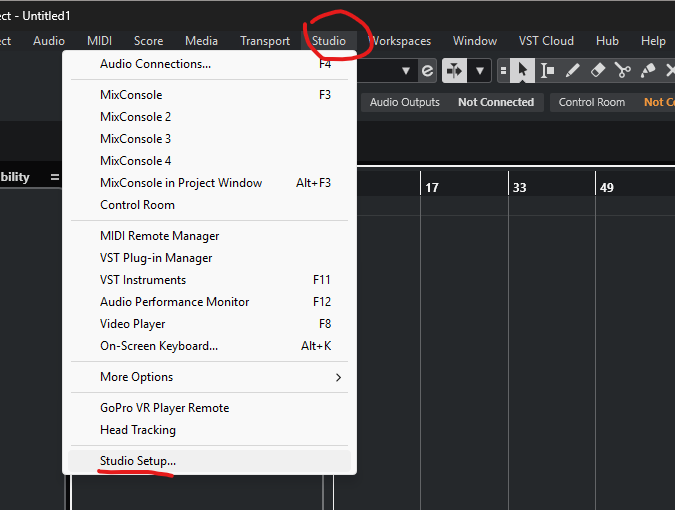Select the Erase tool
675x510 pixels.
tap(598, 70)
